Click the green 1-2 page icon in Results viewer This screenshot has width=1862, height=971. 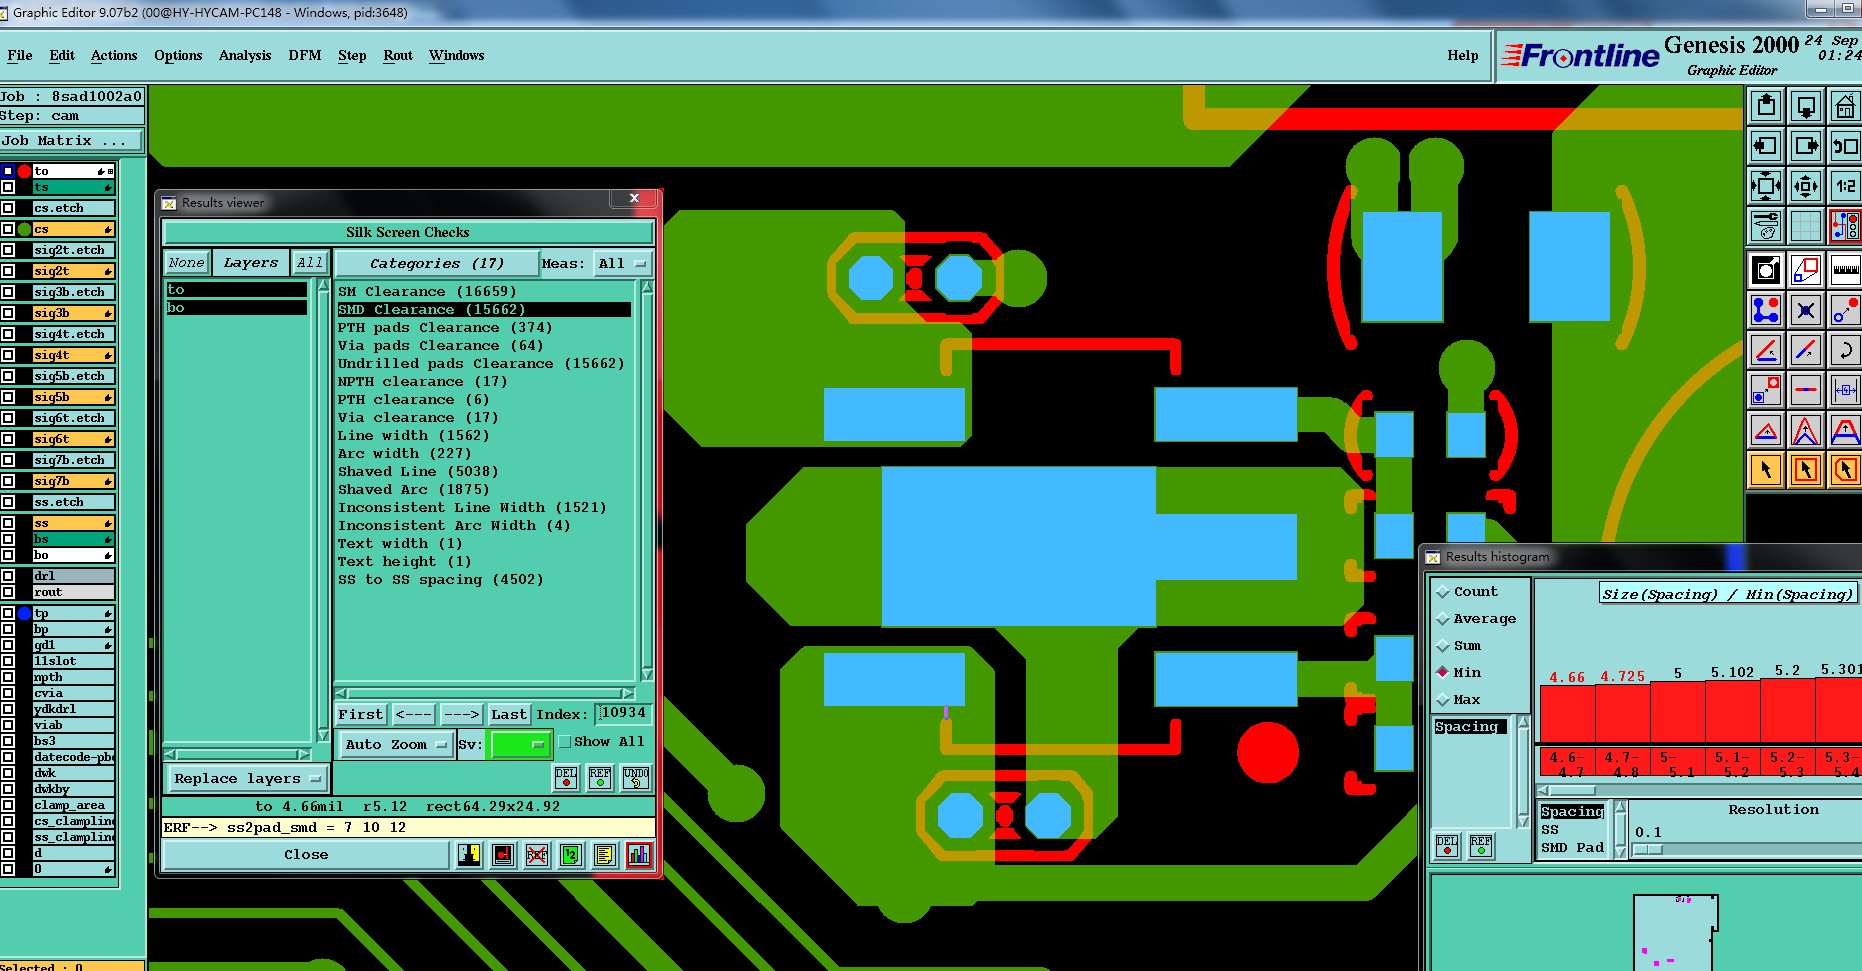(570, 855)
